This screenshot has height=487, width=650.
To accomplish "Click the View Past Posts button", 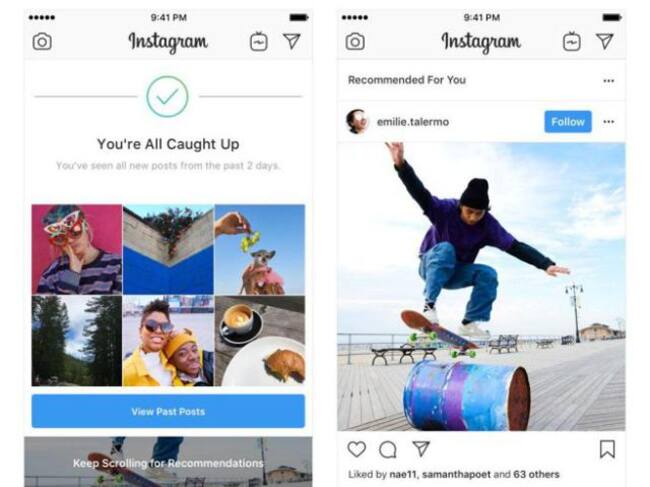I will (168, 411).
